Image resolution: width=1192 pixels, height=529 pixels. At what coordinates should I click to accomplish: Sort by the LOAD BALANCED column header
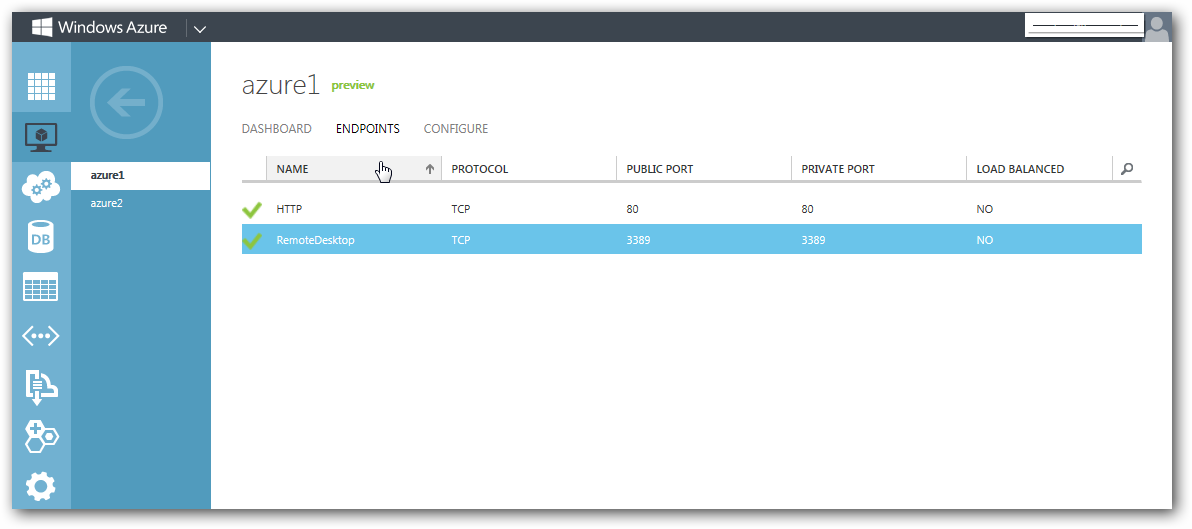(x=1020, y=169)
